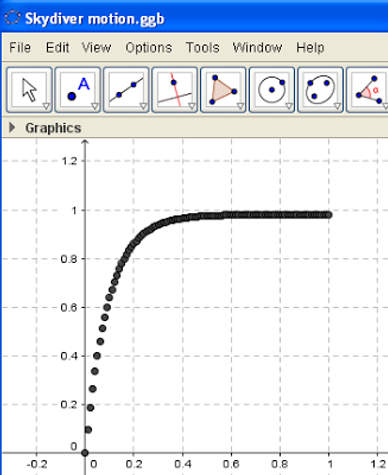Click the x-axis label -0.2
The image size is (388, 475).
[37, 464]
